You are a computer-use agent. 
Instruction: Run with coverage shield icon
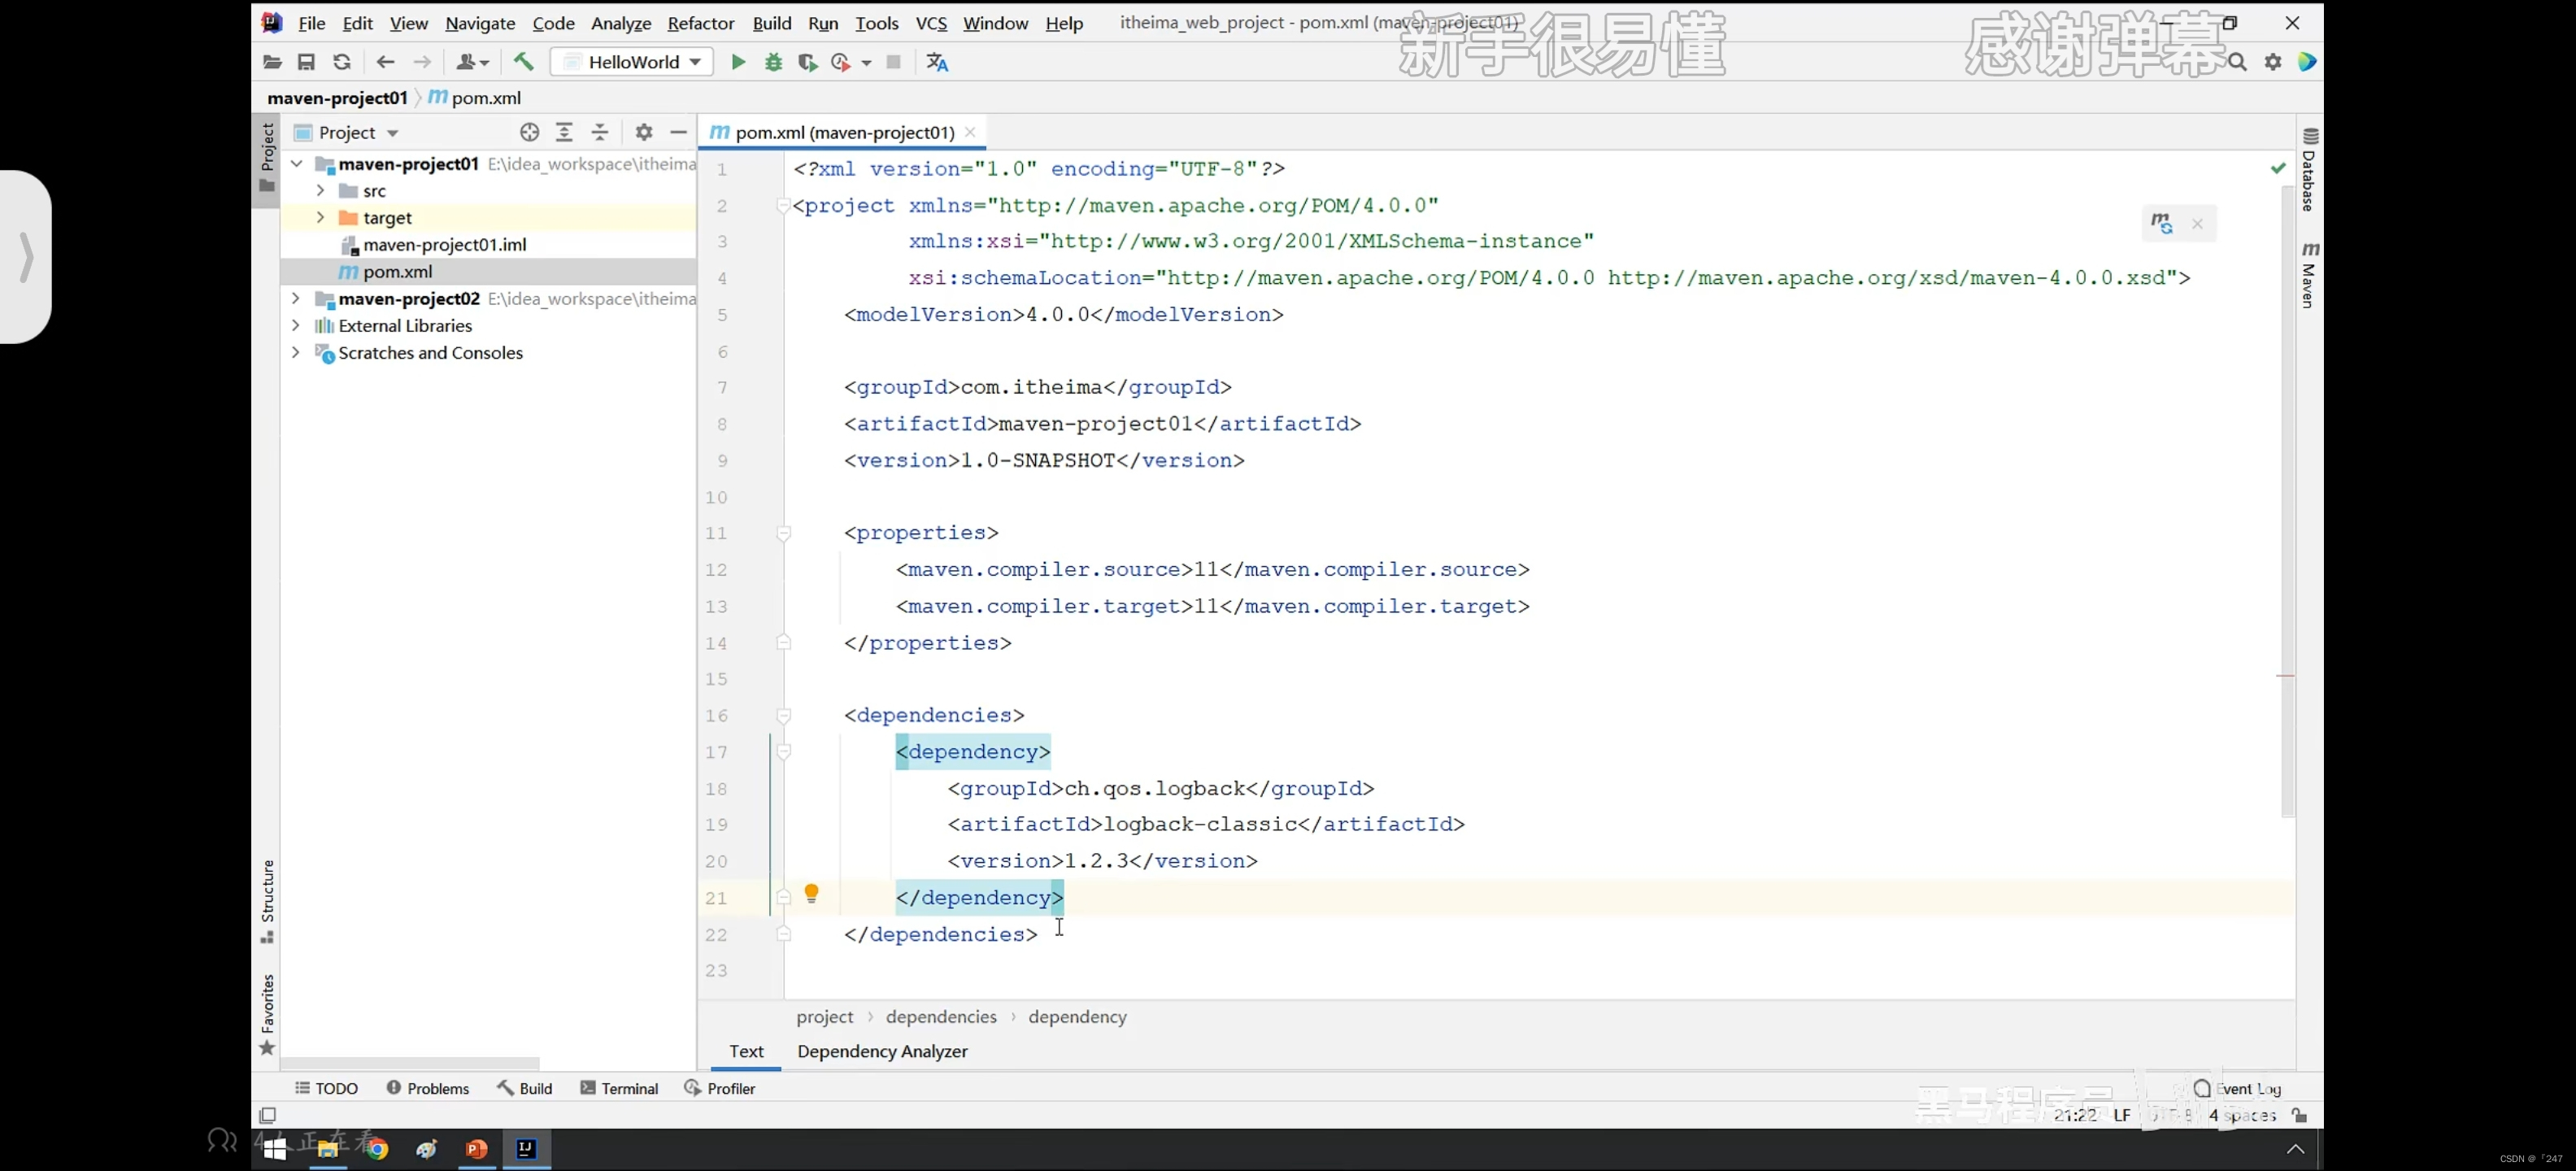[x=807, y=62]
